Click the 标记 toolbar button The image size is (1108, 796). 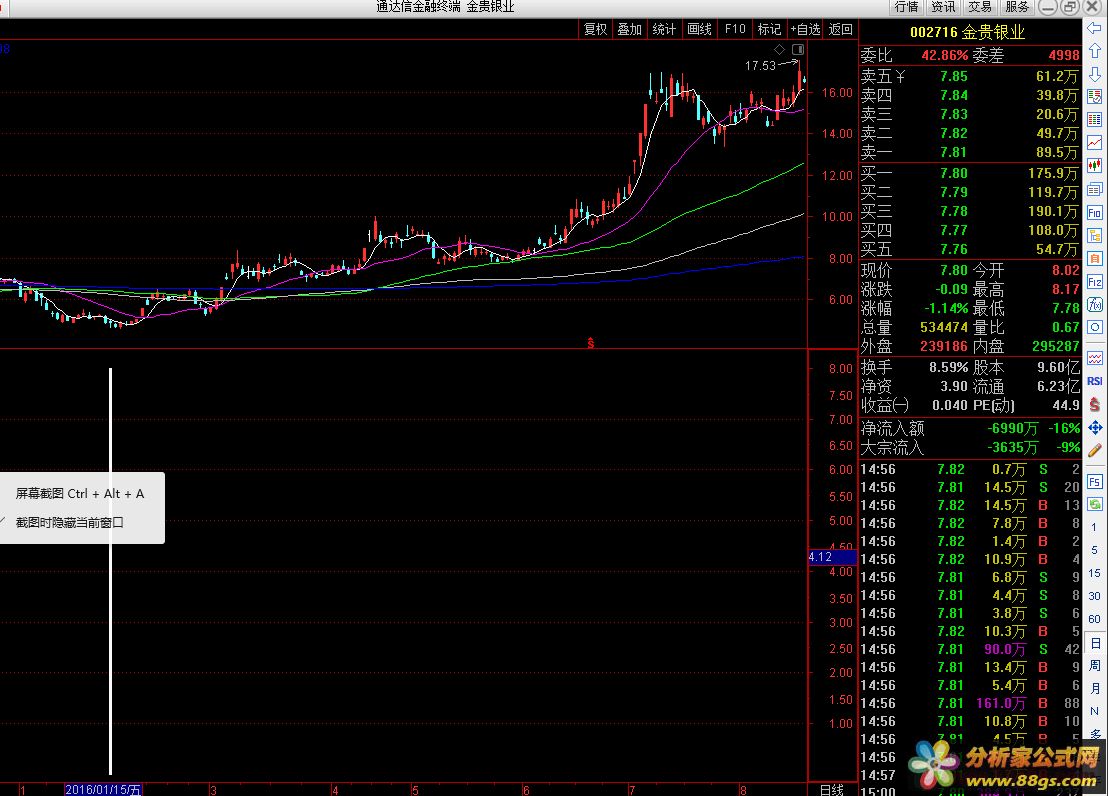(769, 29)
